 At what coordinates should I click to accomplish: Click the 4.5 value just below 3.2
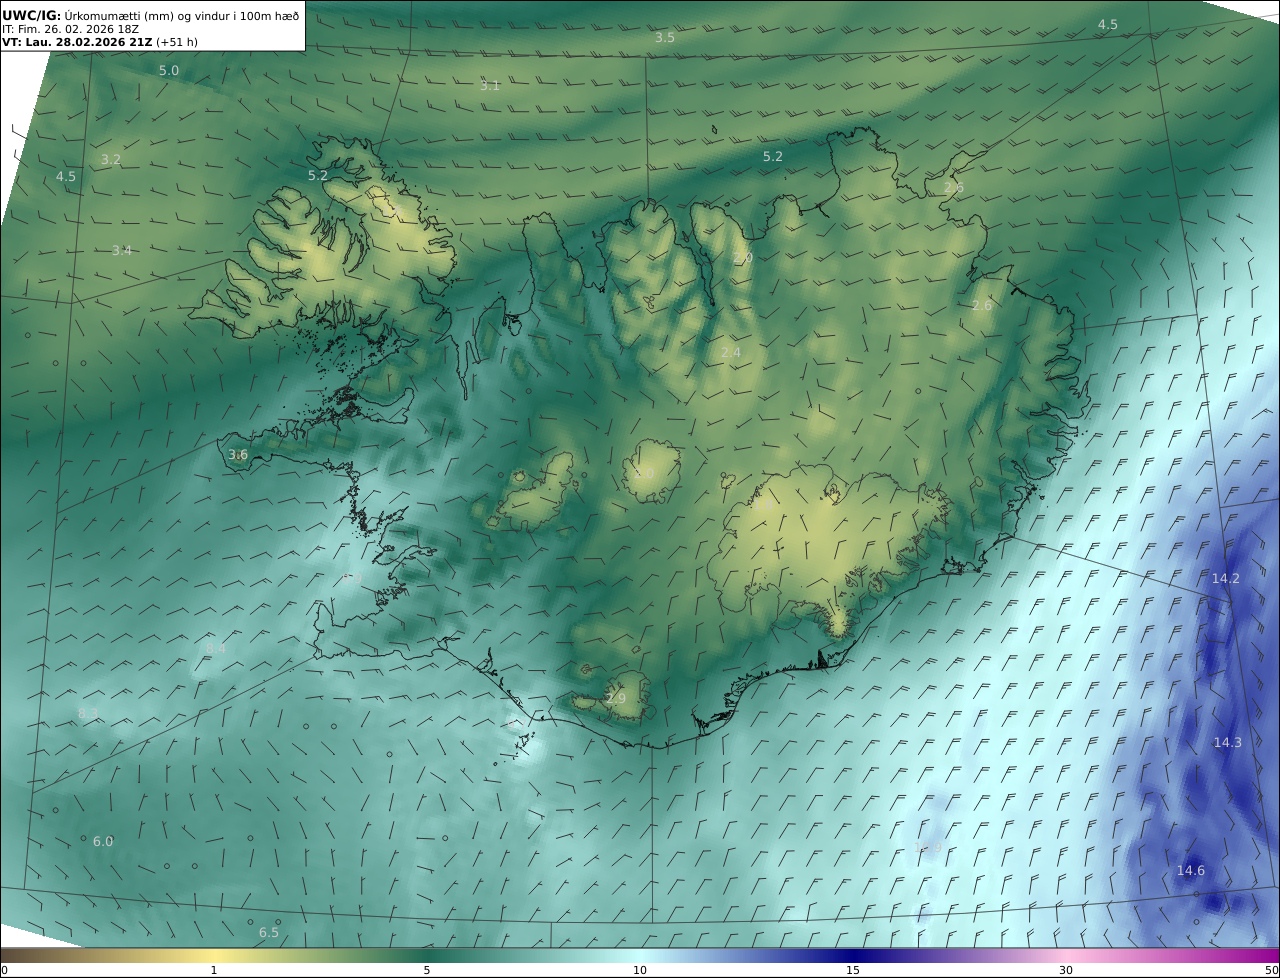[66, 176]
